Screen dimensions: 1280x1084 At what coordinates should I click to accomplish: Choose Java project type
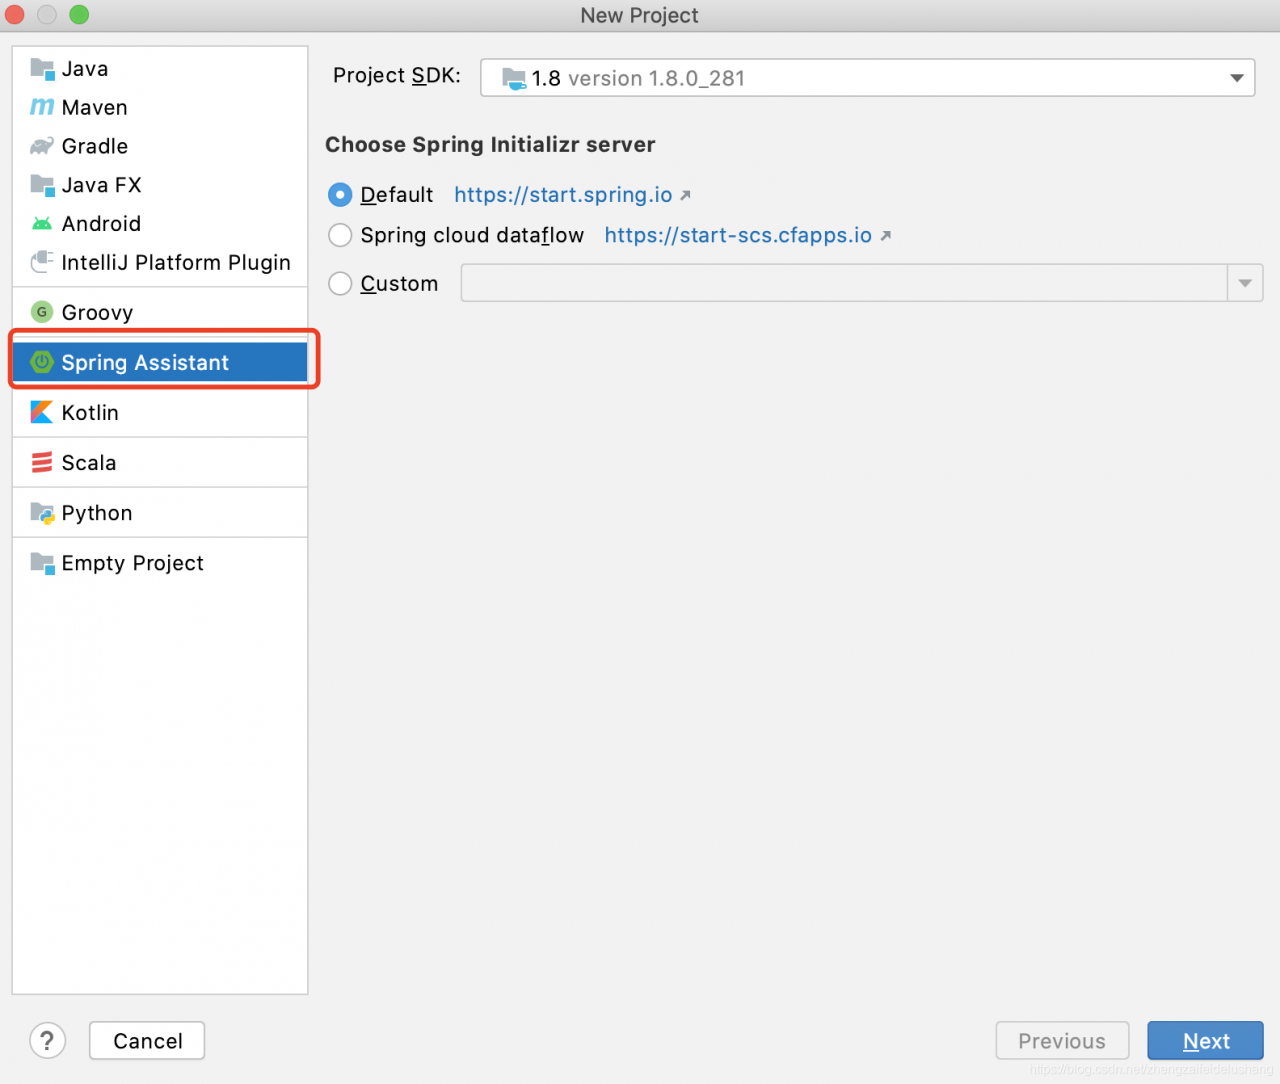(x=160, y=69)
